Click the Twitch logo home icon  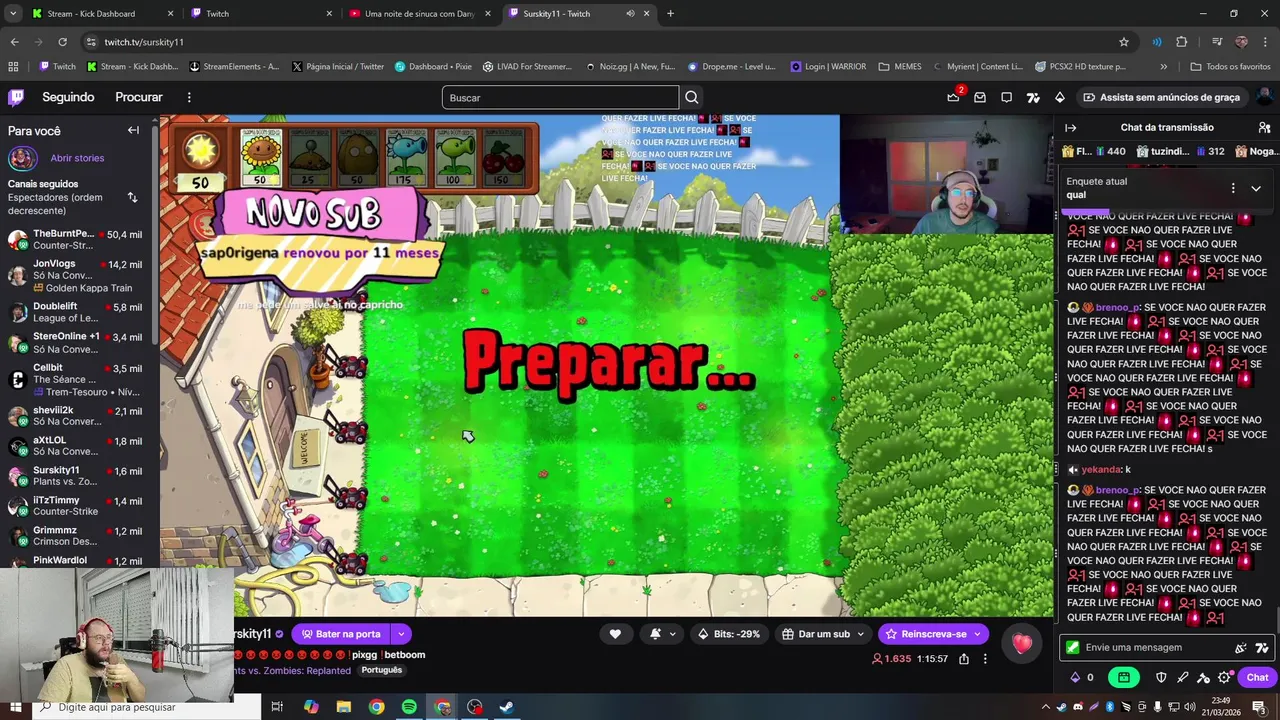[x=16, y=97]
